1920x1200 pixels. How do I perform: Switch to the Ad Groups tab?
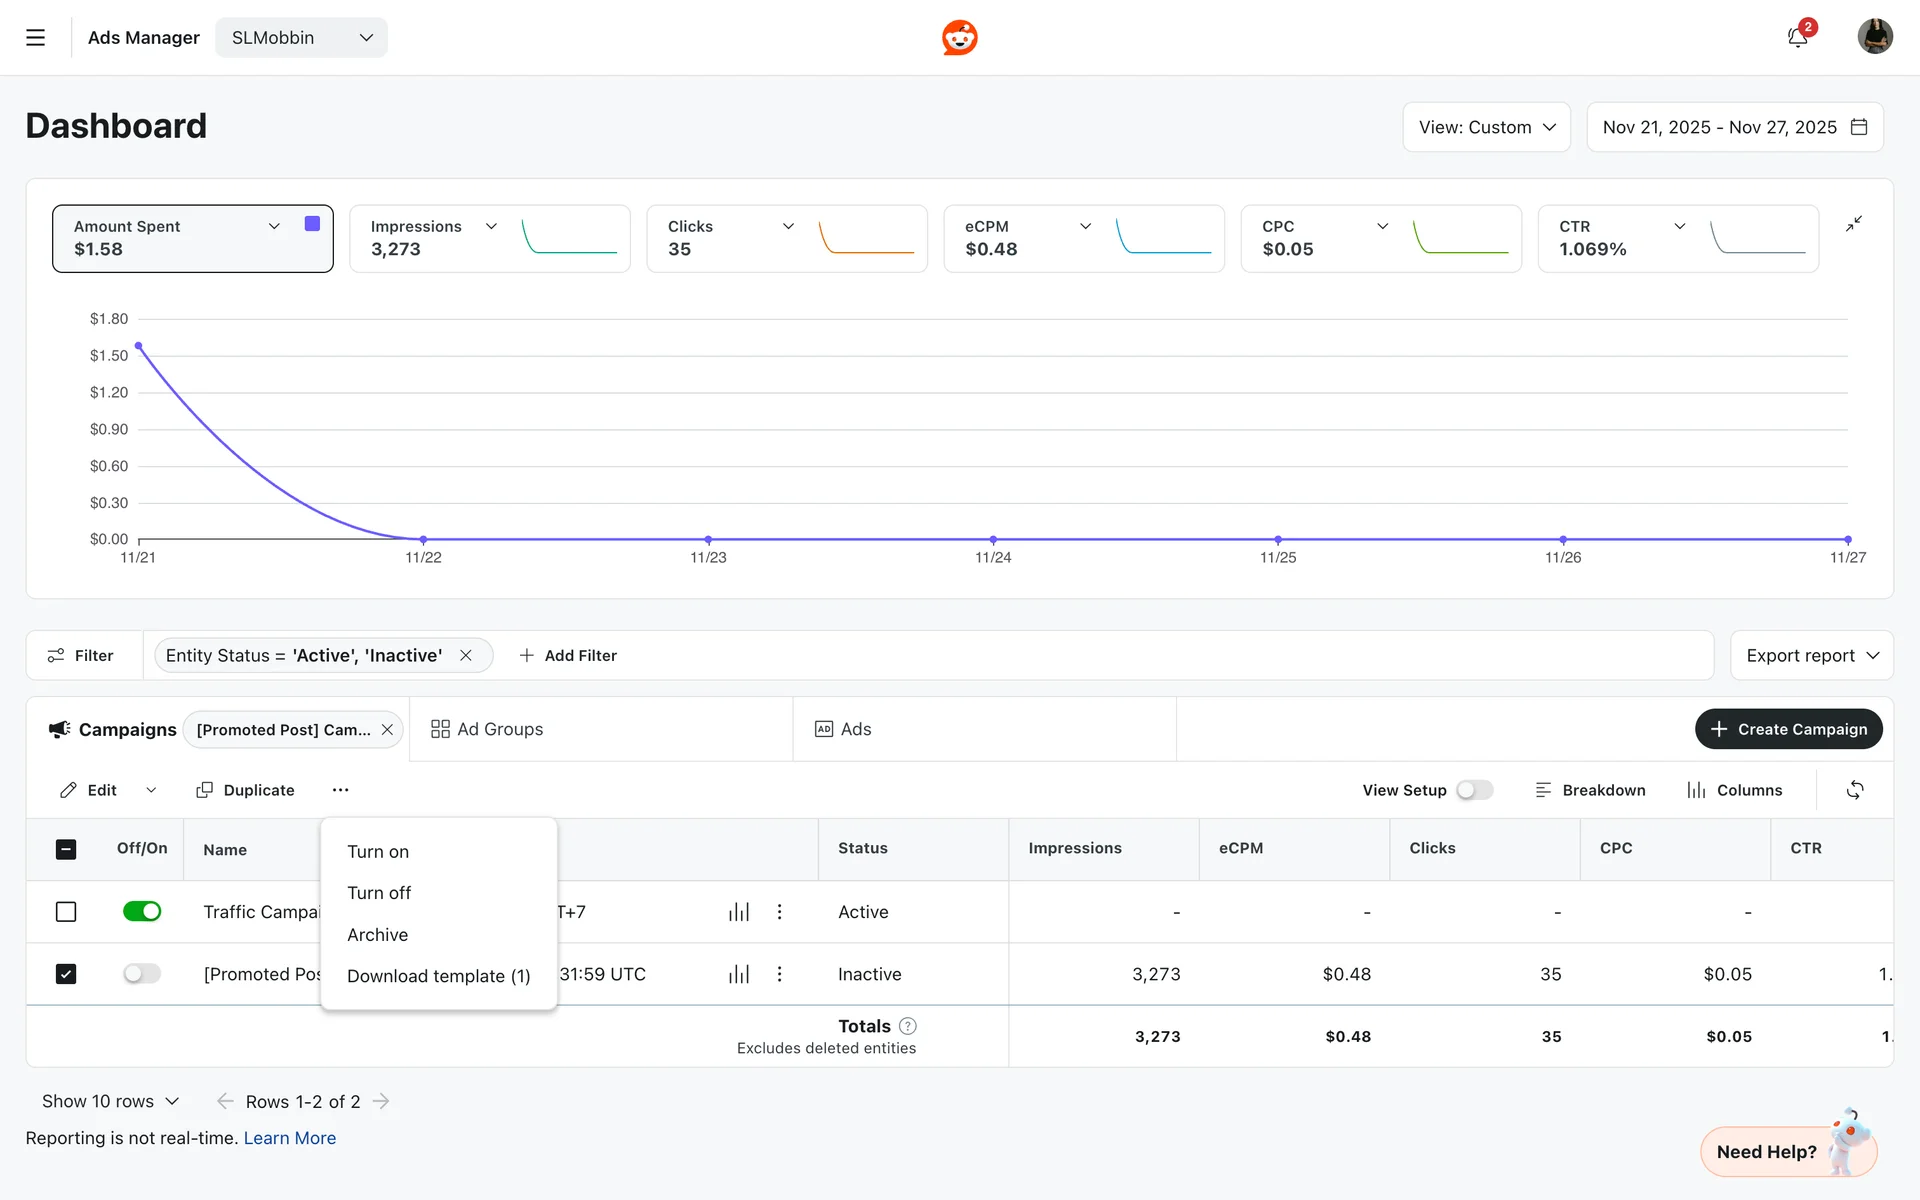coord(487,730)
